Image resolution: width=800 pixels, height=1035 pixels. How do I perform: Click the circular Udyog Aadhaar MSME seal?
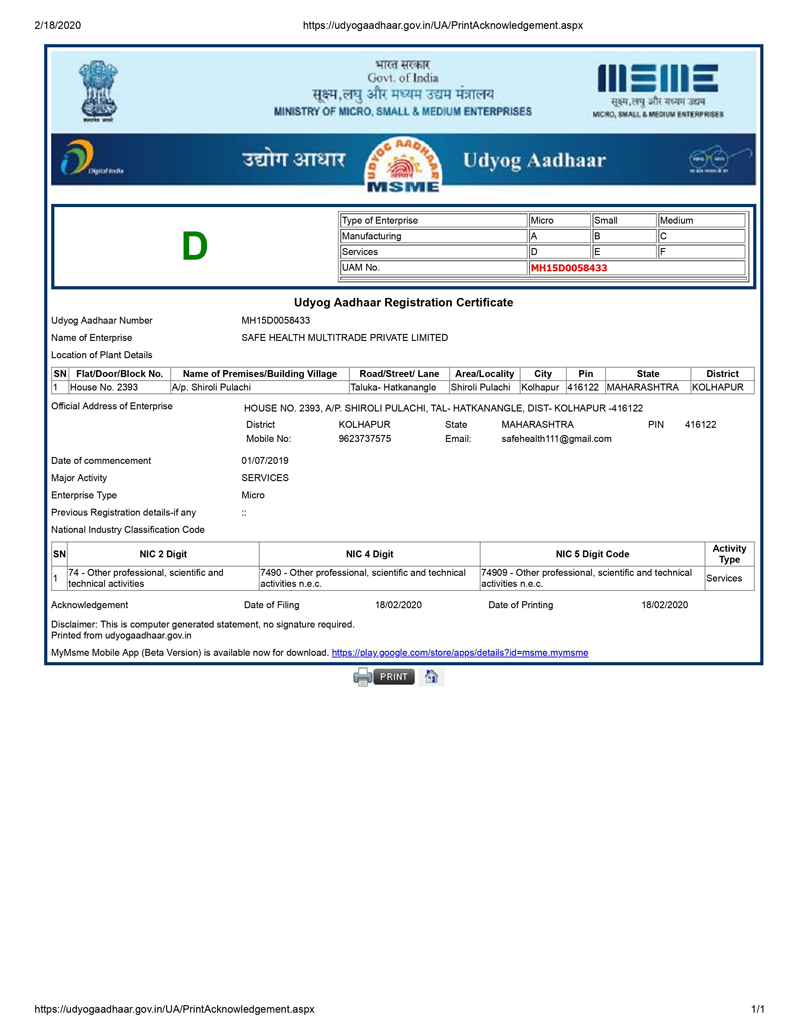[403, 165]
